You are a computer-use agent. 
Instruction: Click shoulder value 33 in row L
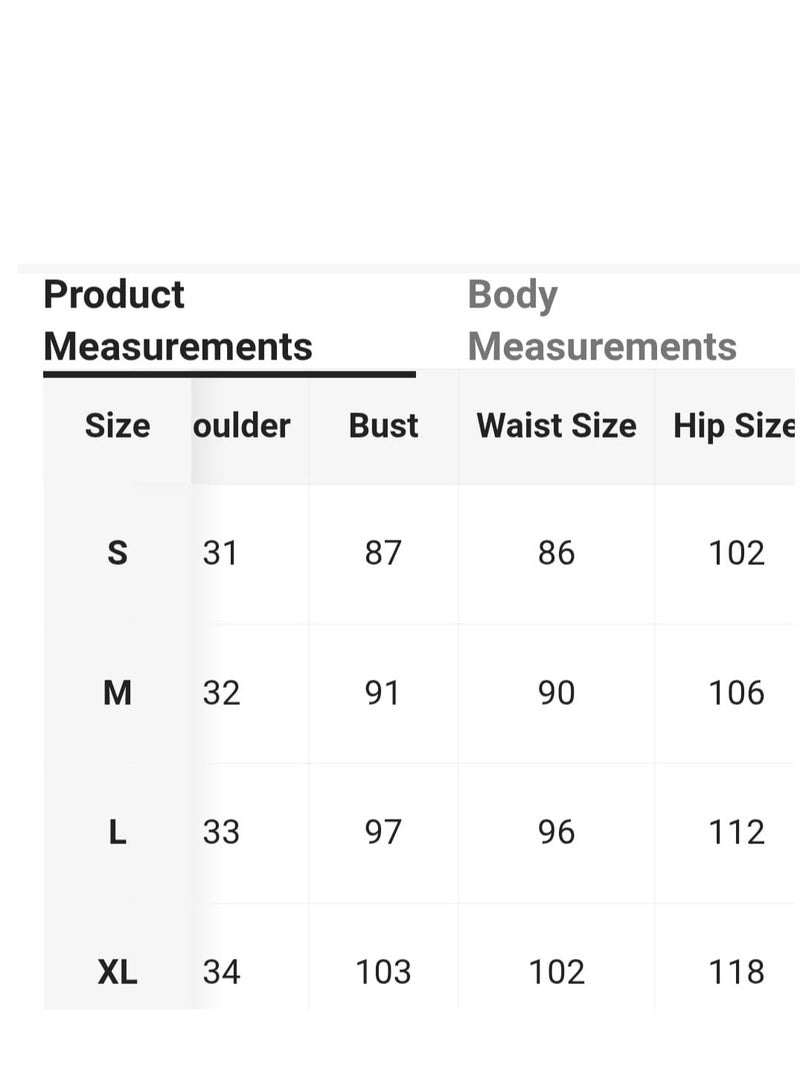click(221, 832)
